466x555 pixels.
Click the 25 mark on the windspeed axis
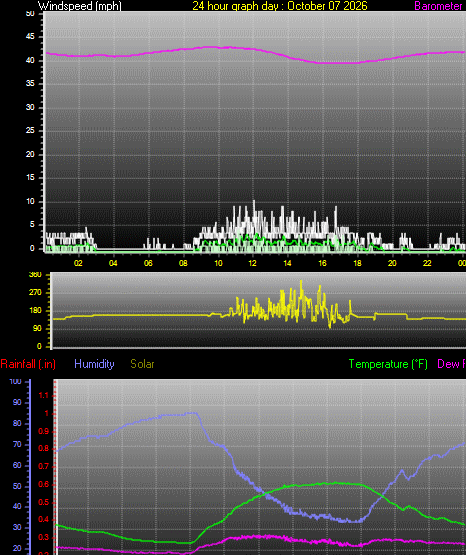30,131
